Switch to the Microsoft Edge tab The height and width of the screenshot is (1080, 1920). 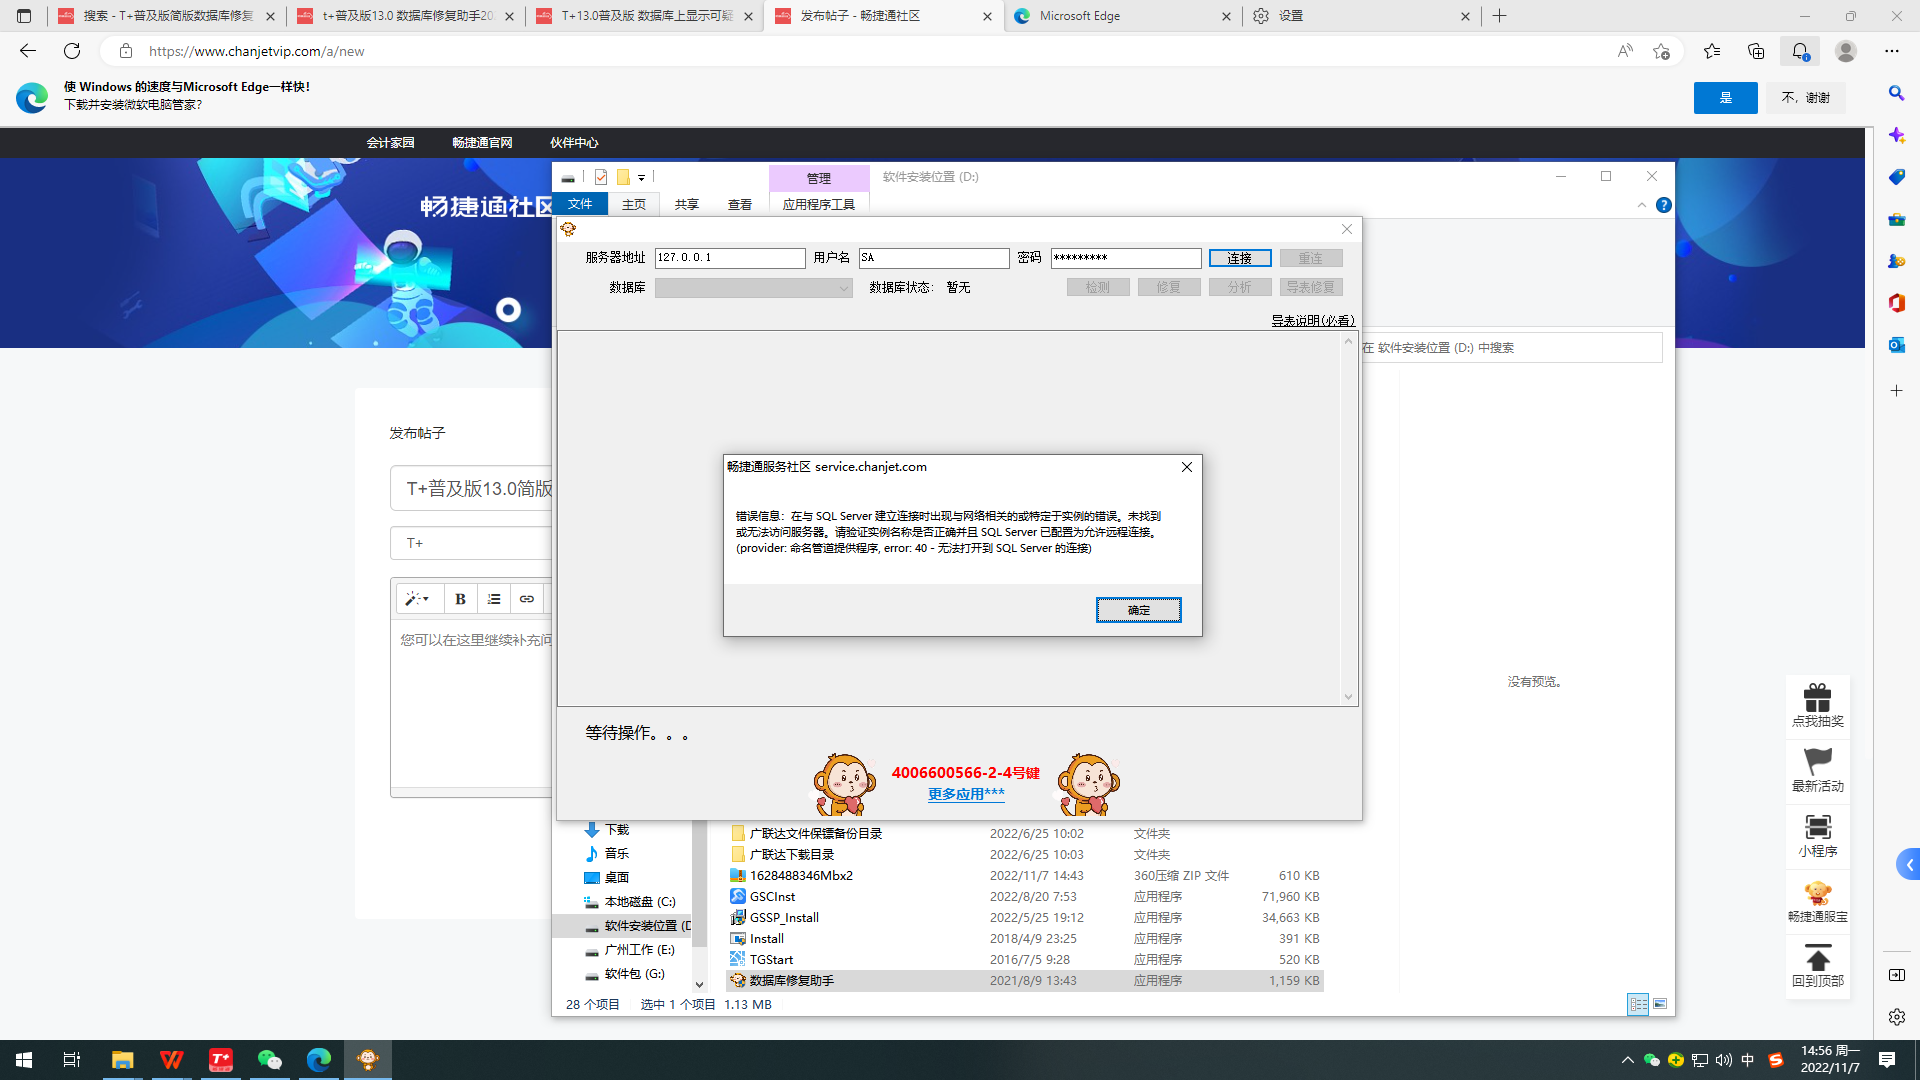tap(1123, 16)
